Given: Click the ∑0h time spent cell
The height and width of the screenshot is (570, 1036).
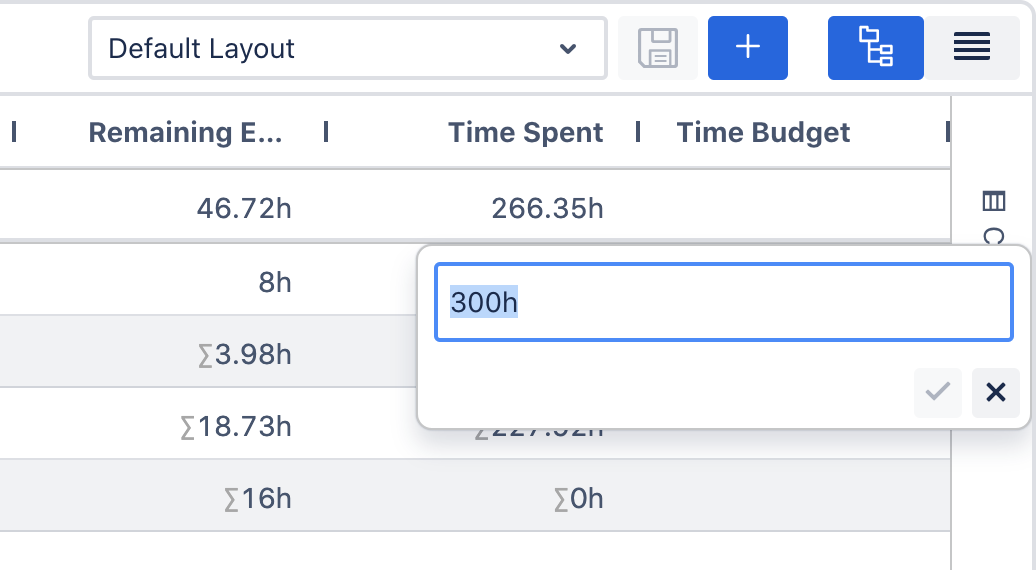Looking at the screenshot, I should 578,498.
